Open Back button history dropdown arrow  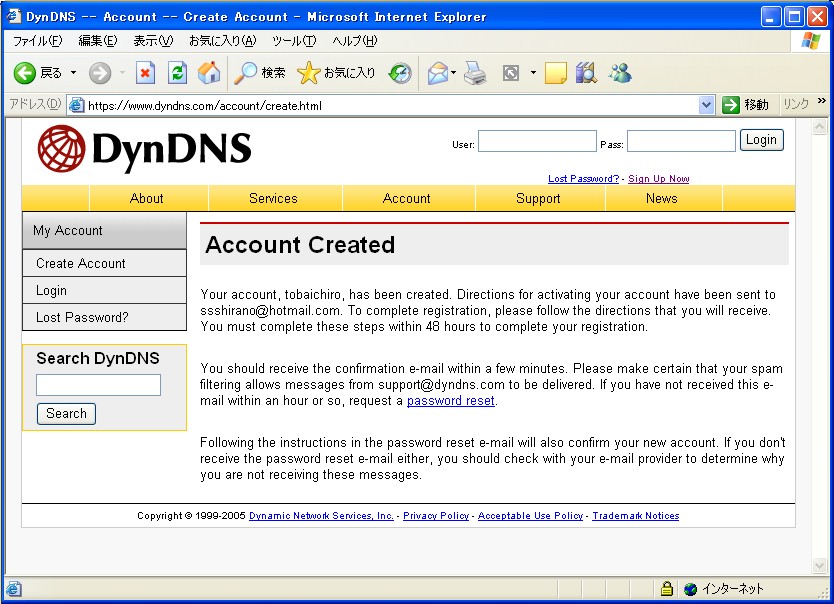click(x=73, y=73)
